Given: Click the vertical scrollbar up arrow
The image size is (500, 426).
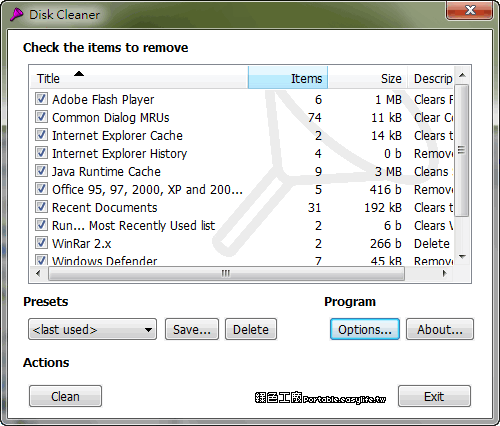Looking at the screenshot, I should pyautogui.click(x=462, y=75).
